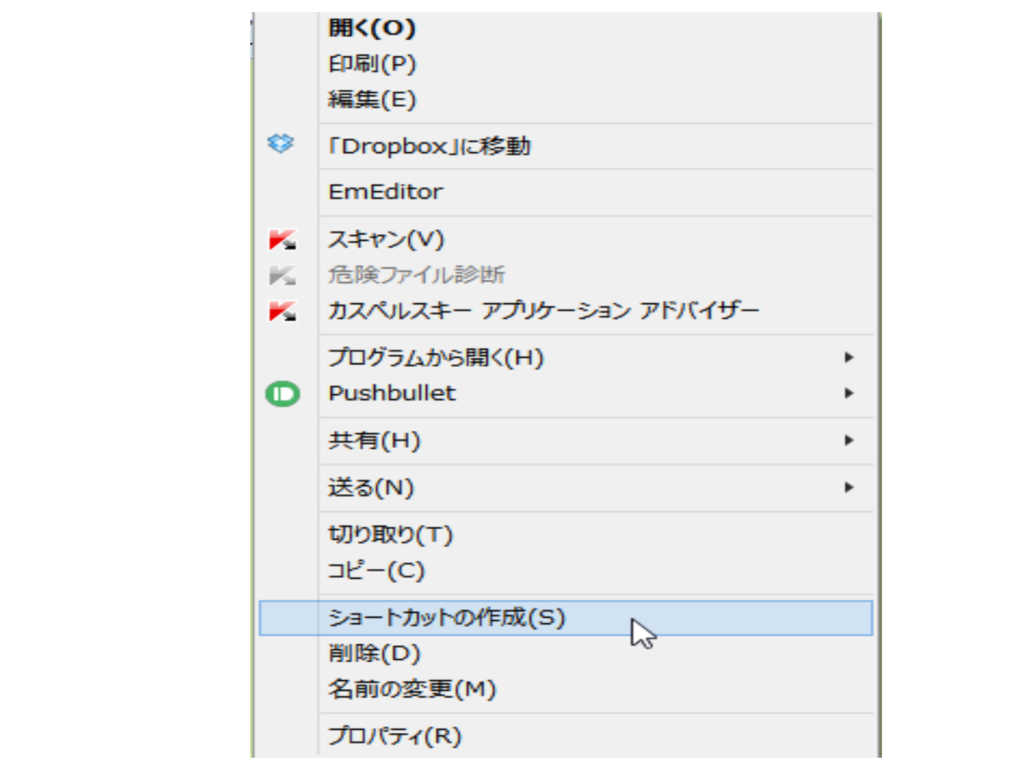Screen dimensions: 1024x768
Task: Expand the プログラムから開く(H) submenu arrow
Action: [849, 357]
